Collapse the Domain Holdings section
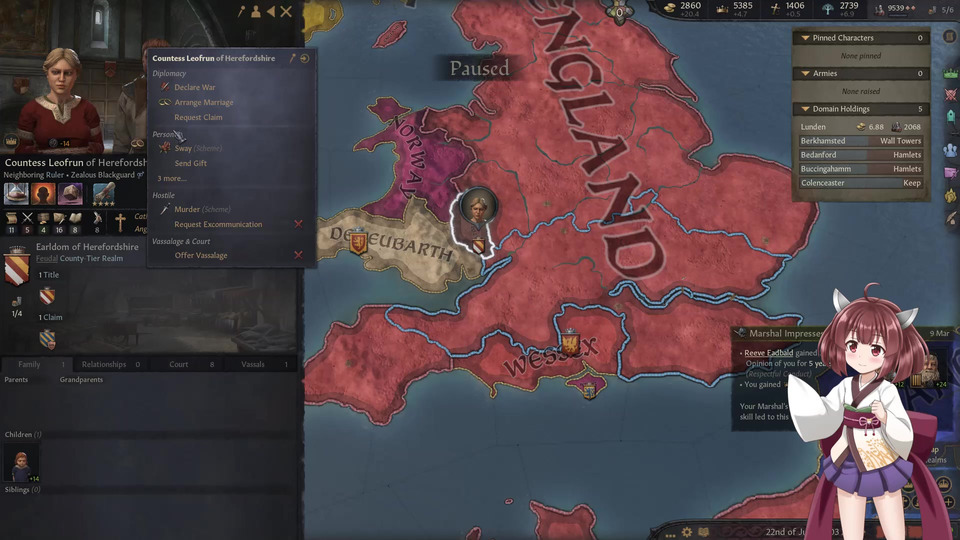Screen dimensions: 960x540 805,109
